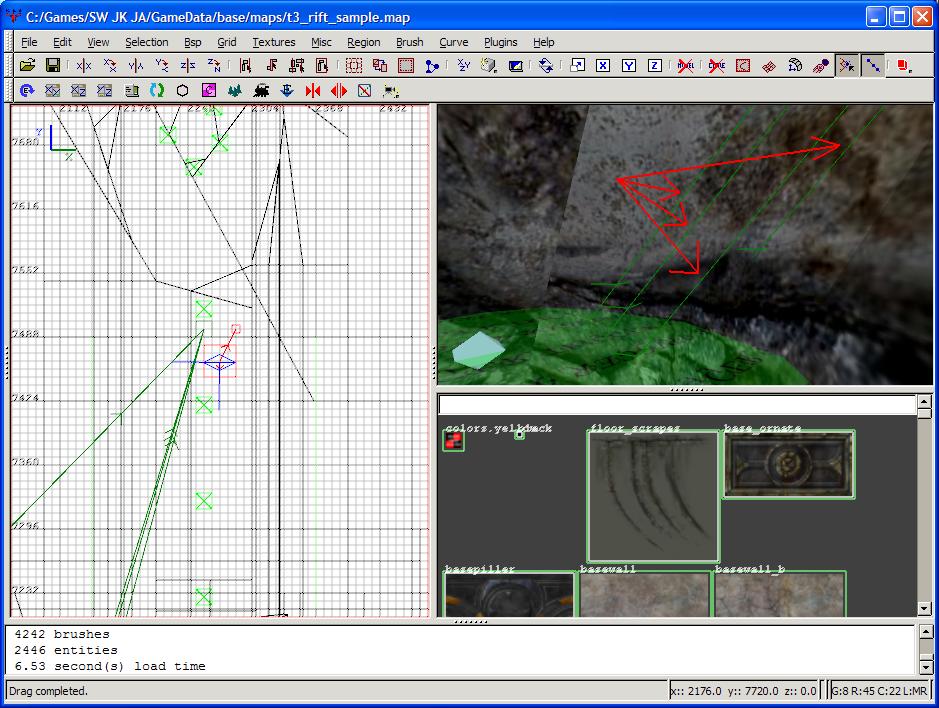
Task: Flip selection along the X axis
Action: [84, 65]
